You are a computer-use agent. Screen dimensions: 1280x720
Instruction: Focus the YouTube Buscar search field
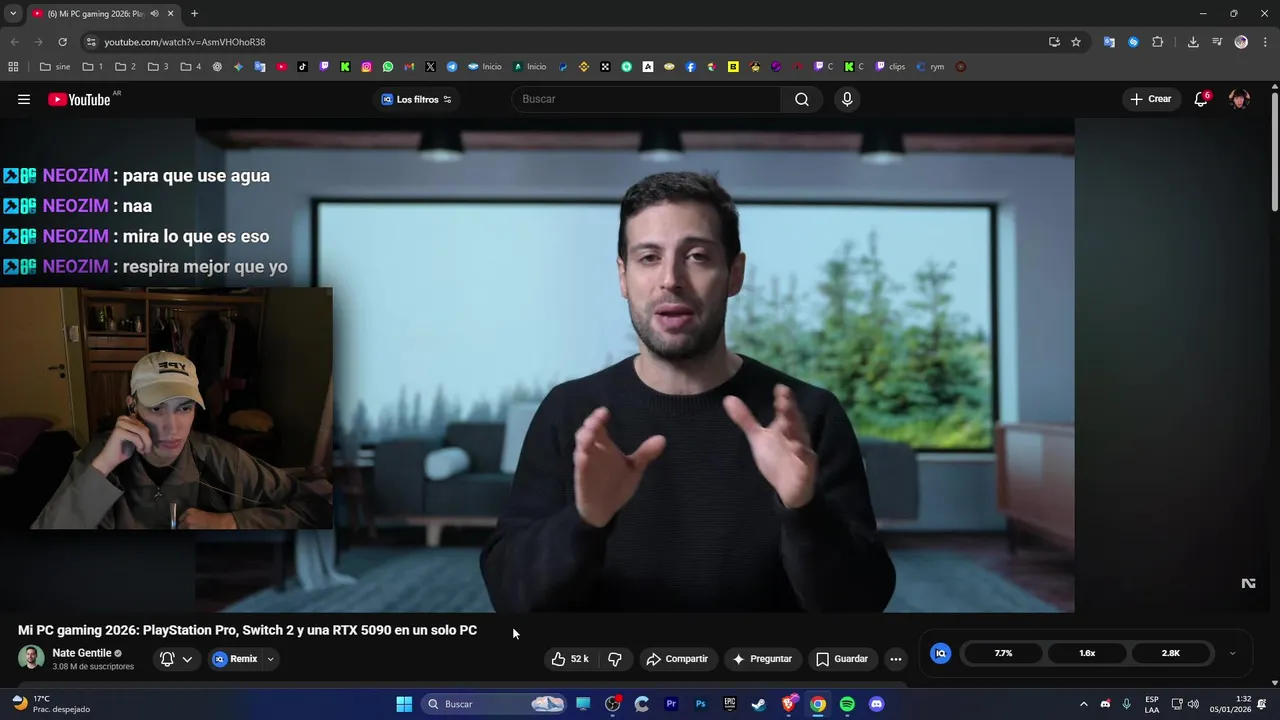coord(646,99)
